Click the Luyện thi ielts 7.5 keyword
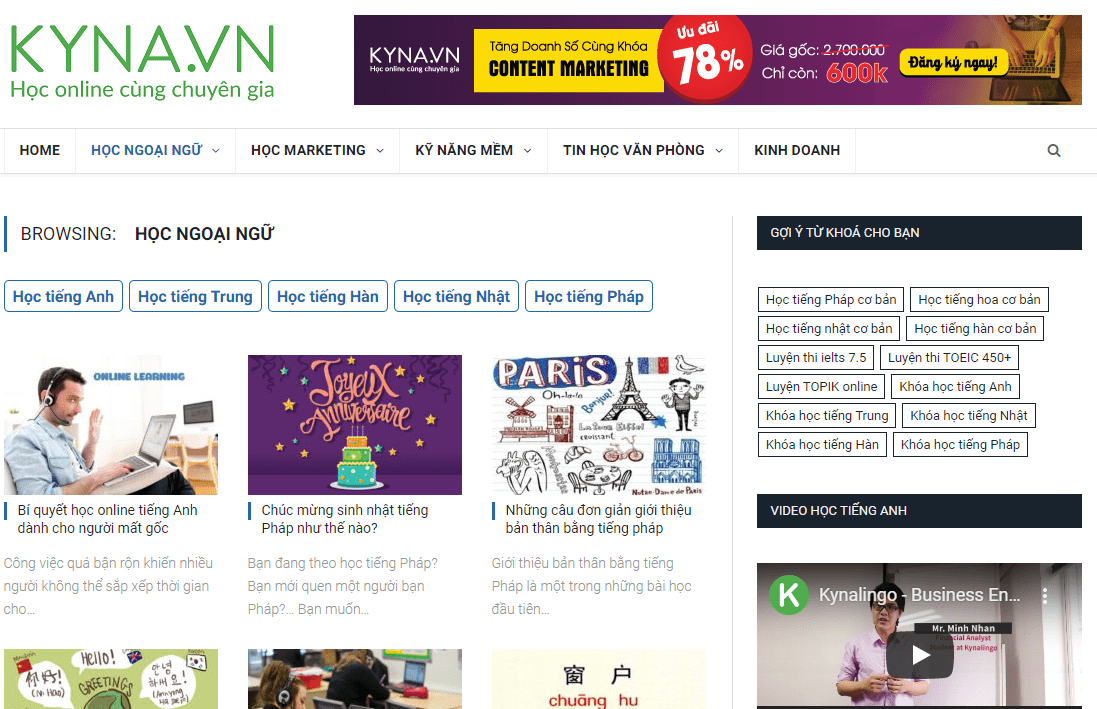Viewport: 1097px width, 709px height. point(816,358)
